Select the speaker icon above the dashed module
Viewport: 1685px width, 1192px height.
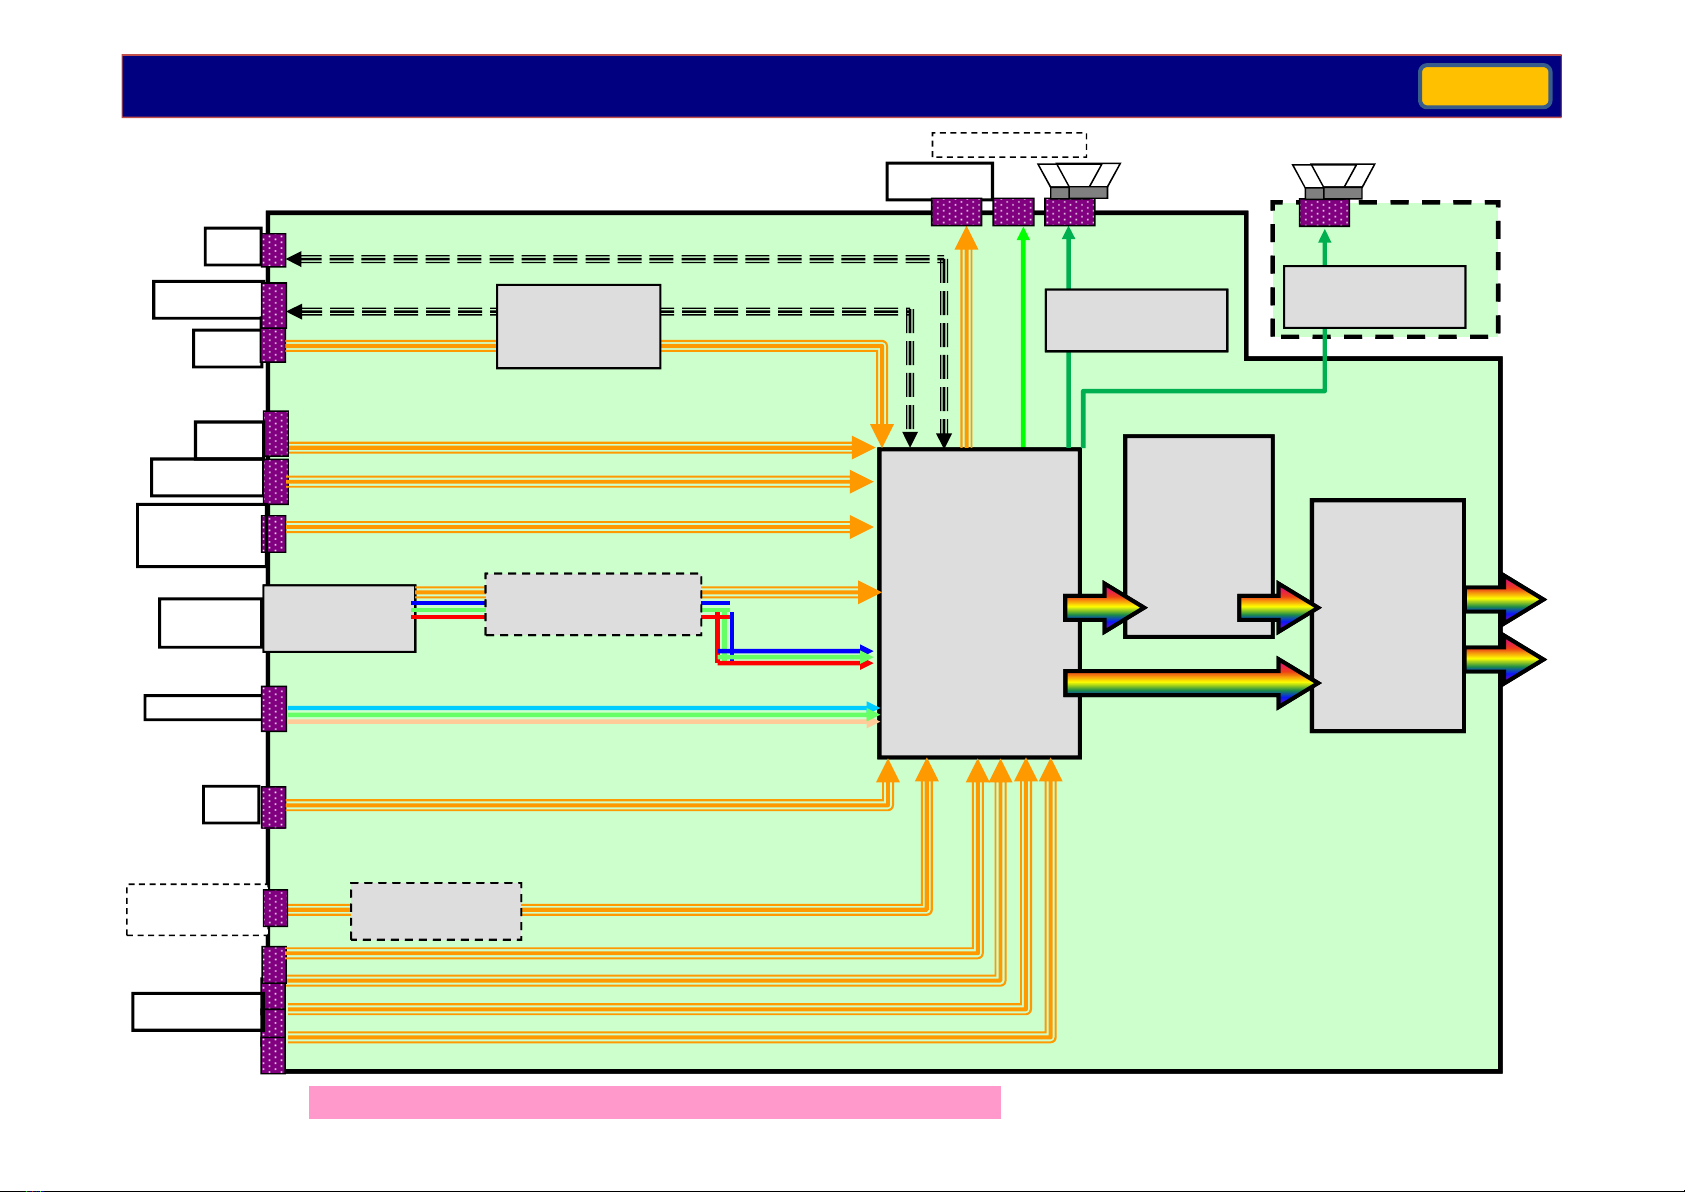[1333, 181]
